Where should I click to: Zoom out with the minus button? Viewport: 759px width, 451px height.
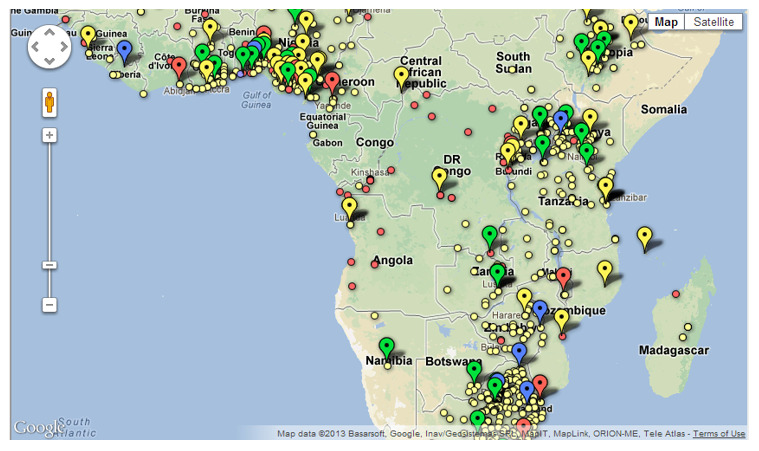pos(49,304)
